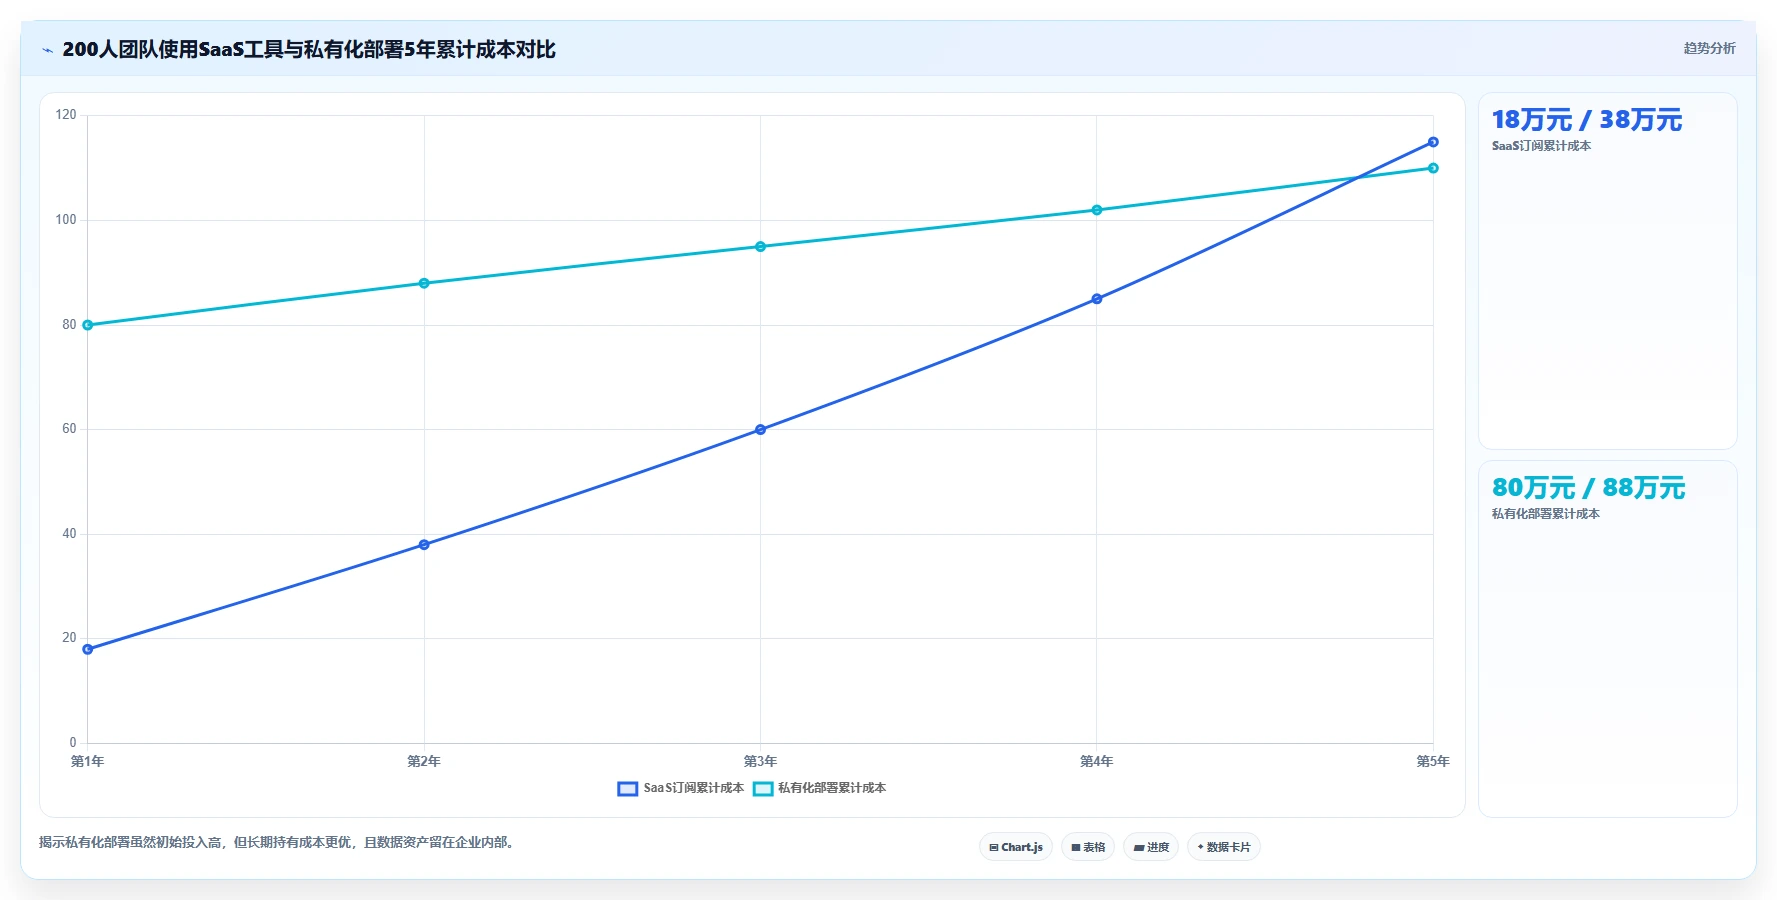Click the y-axis value 40
Image resolution: width=1777 pixels, height=900 pixels.
coord(69,534)
